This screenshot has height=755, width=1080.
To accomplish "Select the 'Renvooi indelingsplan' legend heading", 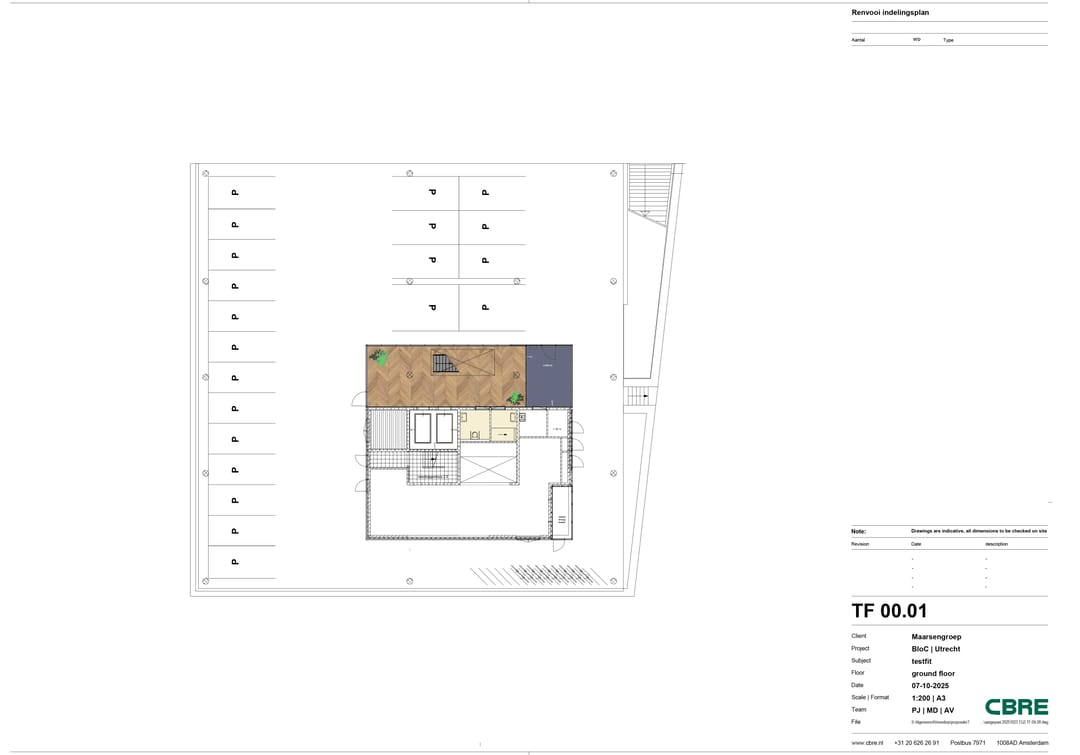I will pyautogui.click(x=887, y=13).
